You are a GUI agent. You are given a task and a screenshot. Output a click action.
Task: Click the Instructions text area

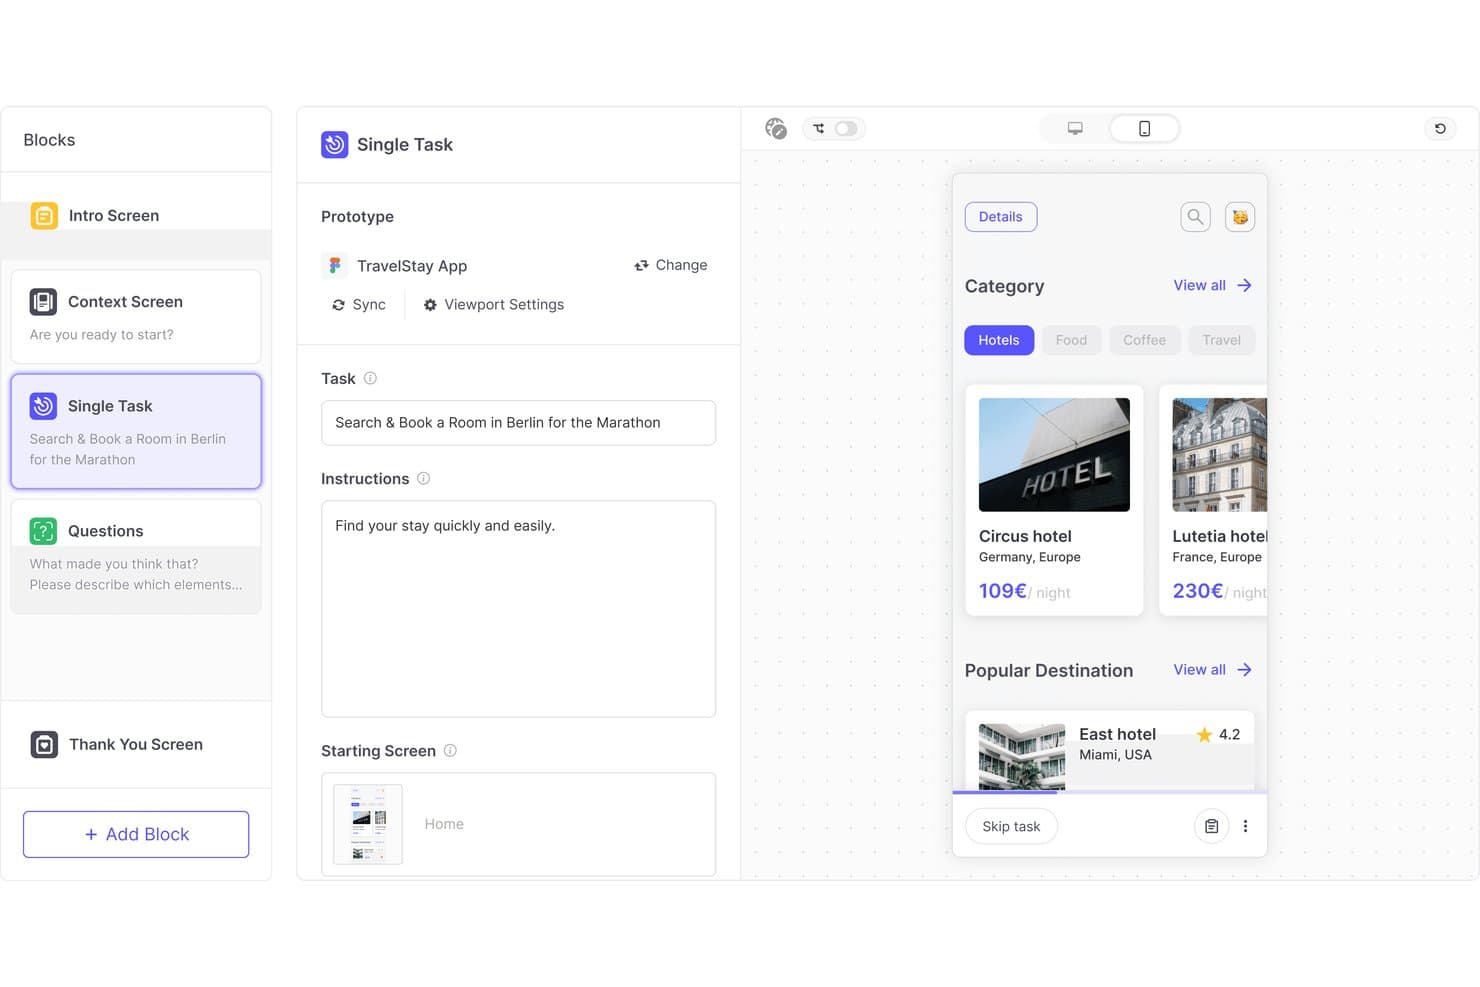click(518, 609)
